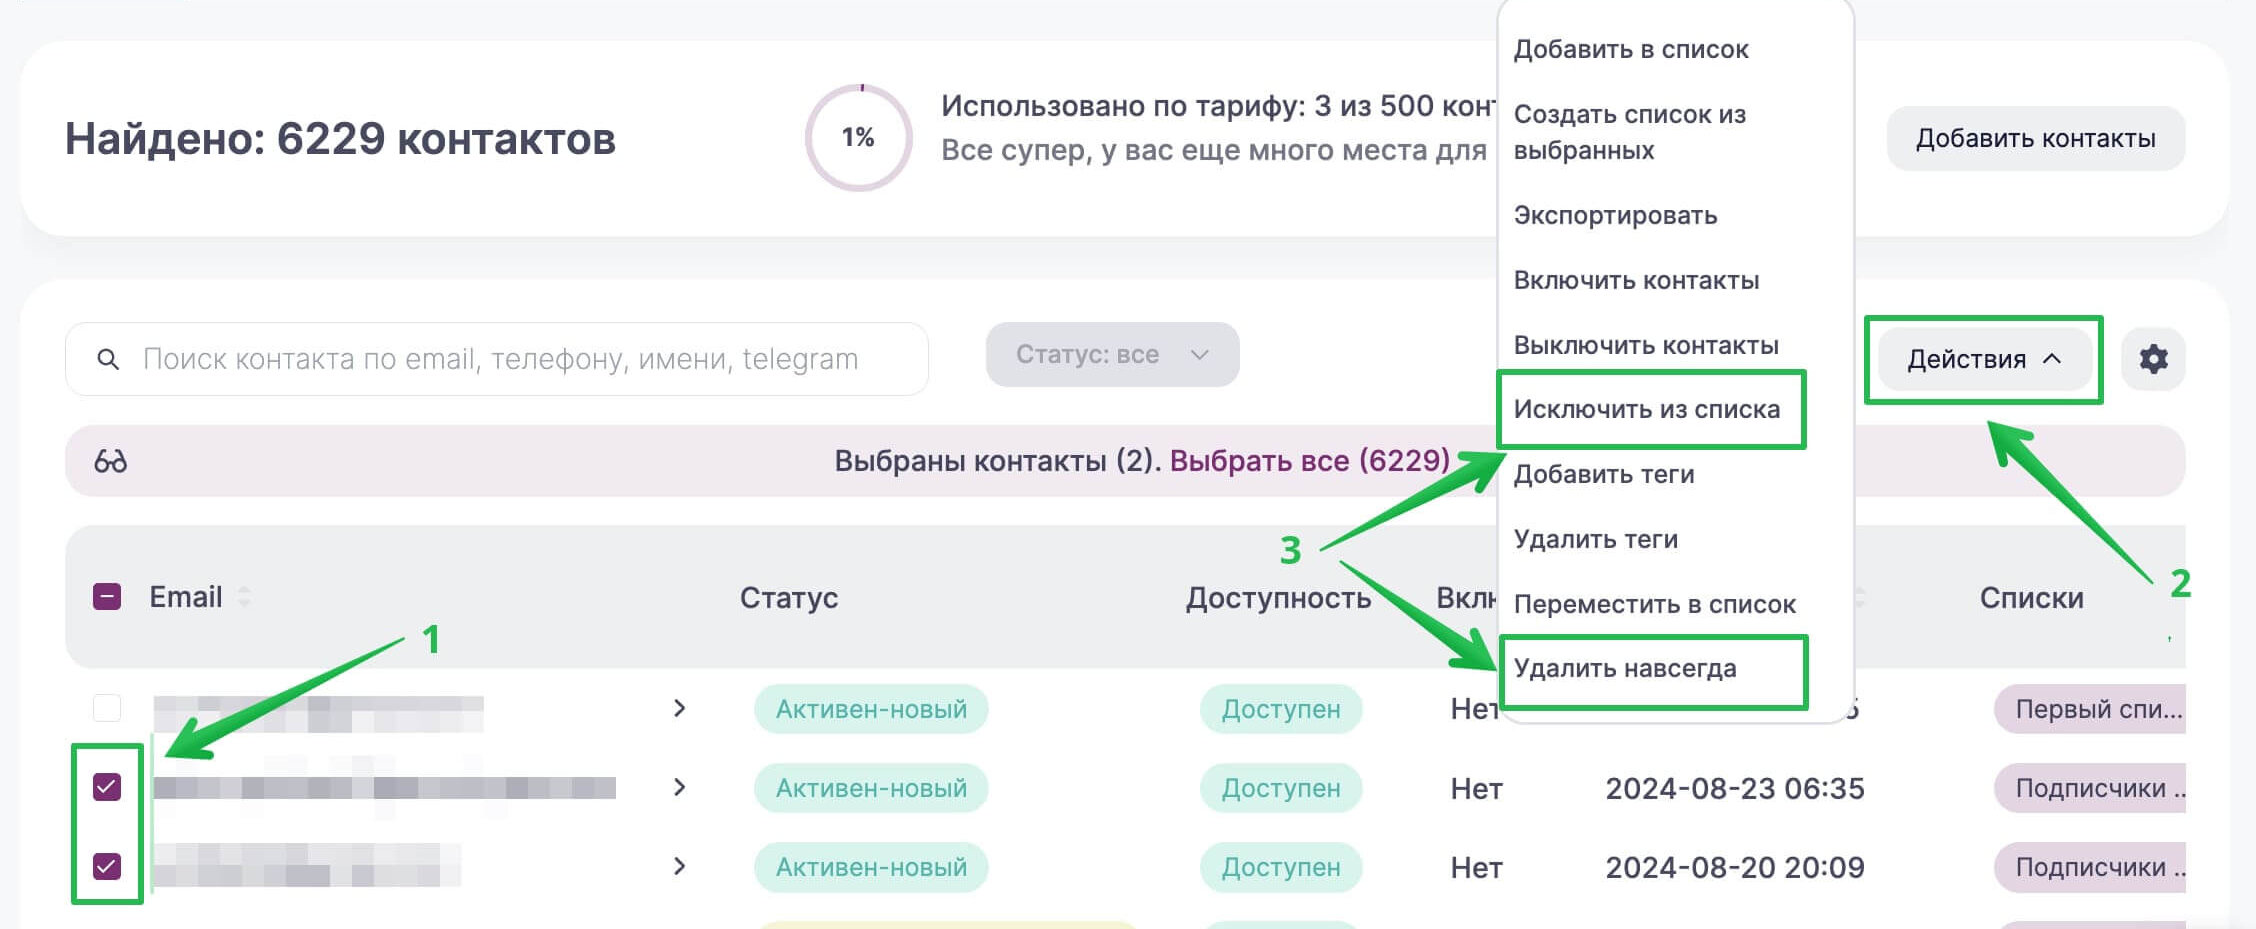Click the Выбрать все (6229) link

(x=1310, y=461)
